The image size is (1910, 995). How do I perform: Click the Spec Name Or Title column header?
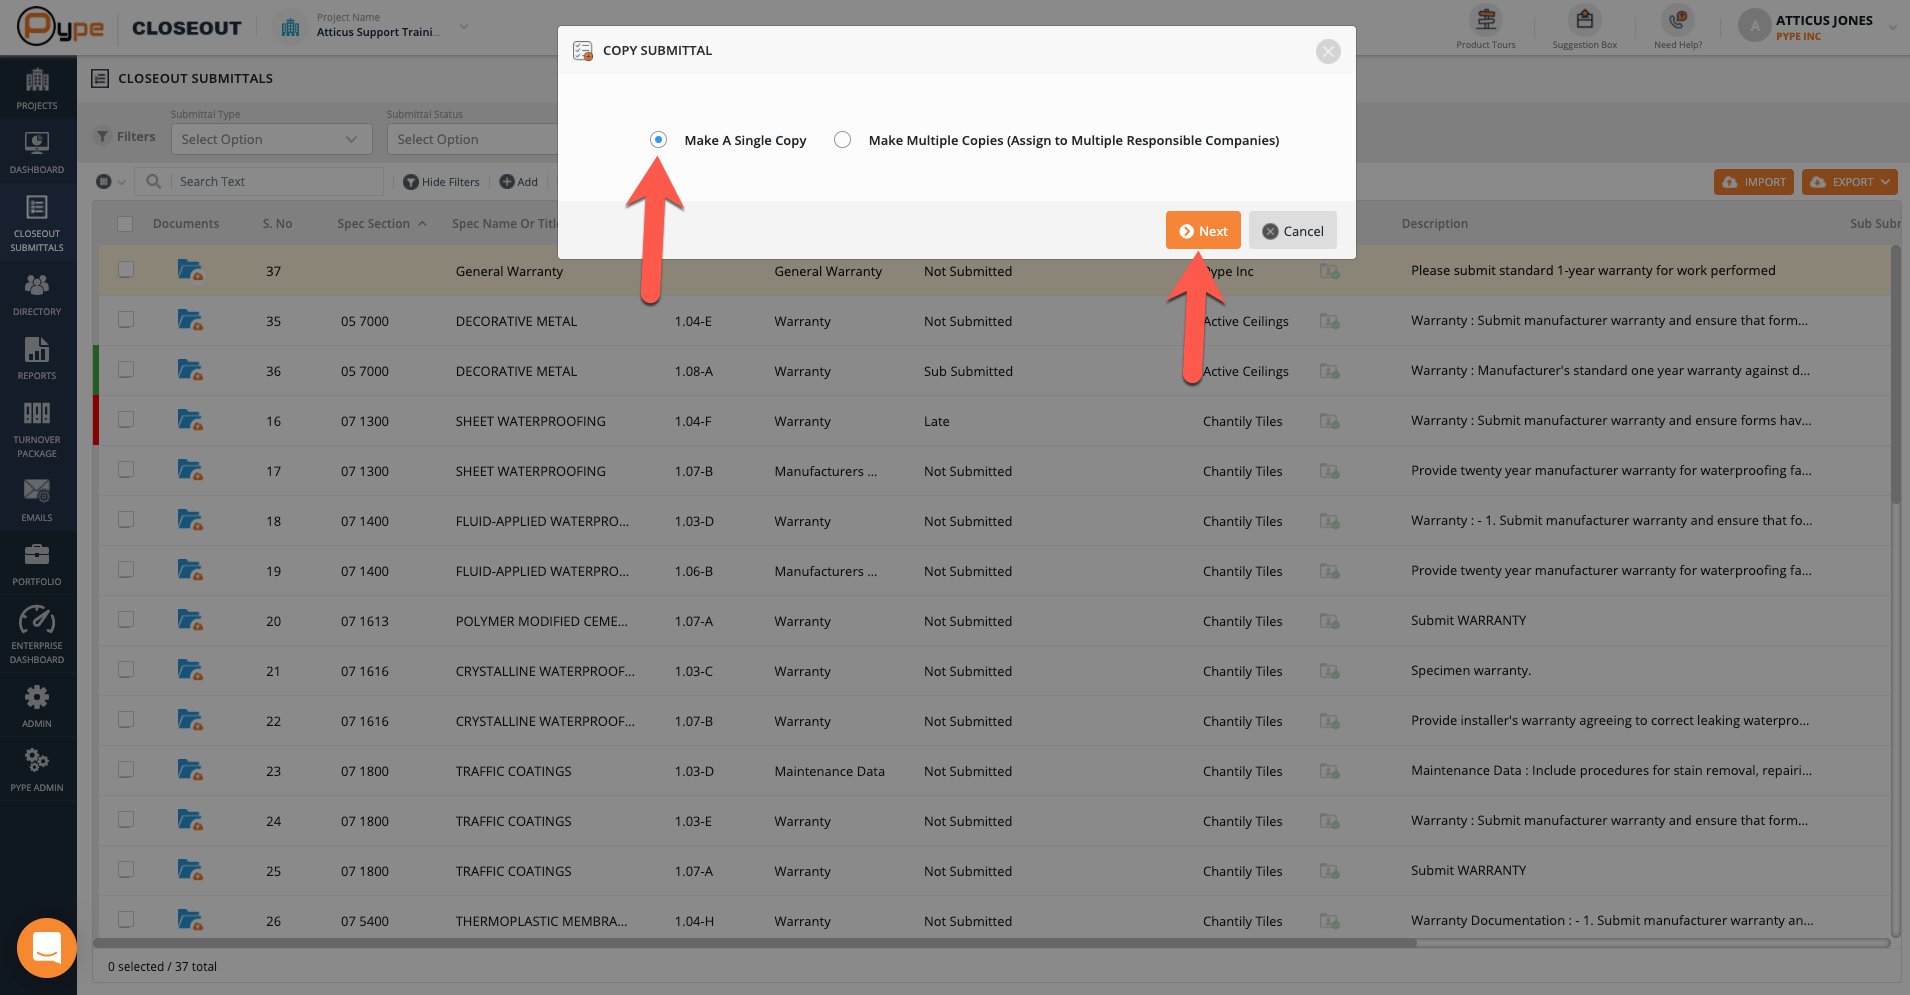tap(504, 224)
